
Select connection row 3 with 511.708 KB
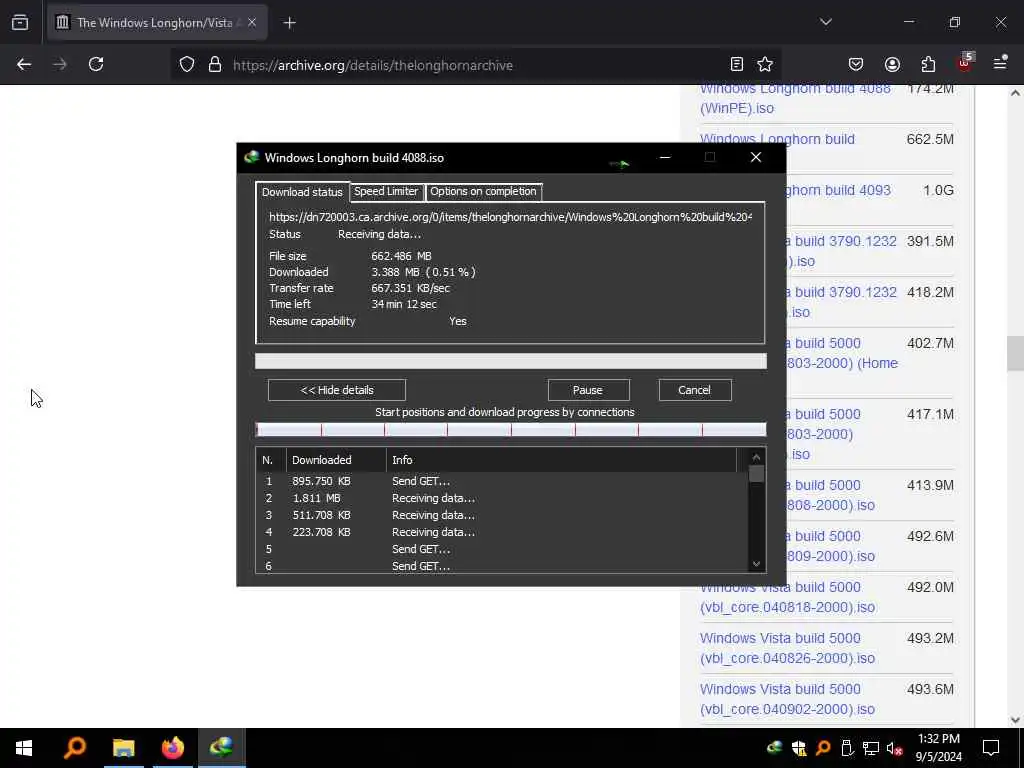tap(502, 515)
